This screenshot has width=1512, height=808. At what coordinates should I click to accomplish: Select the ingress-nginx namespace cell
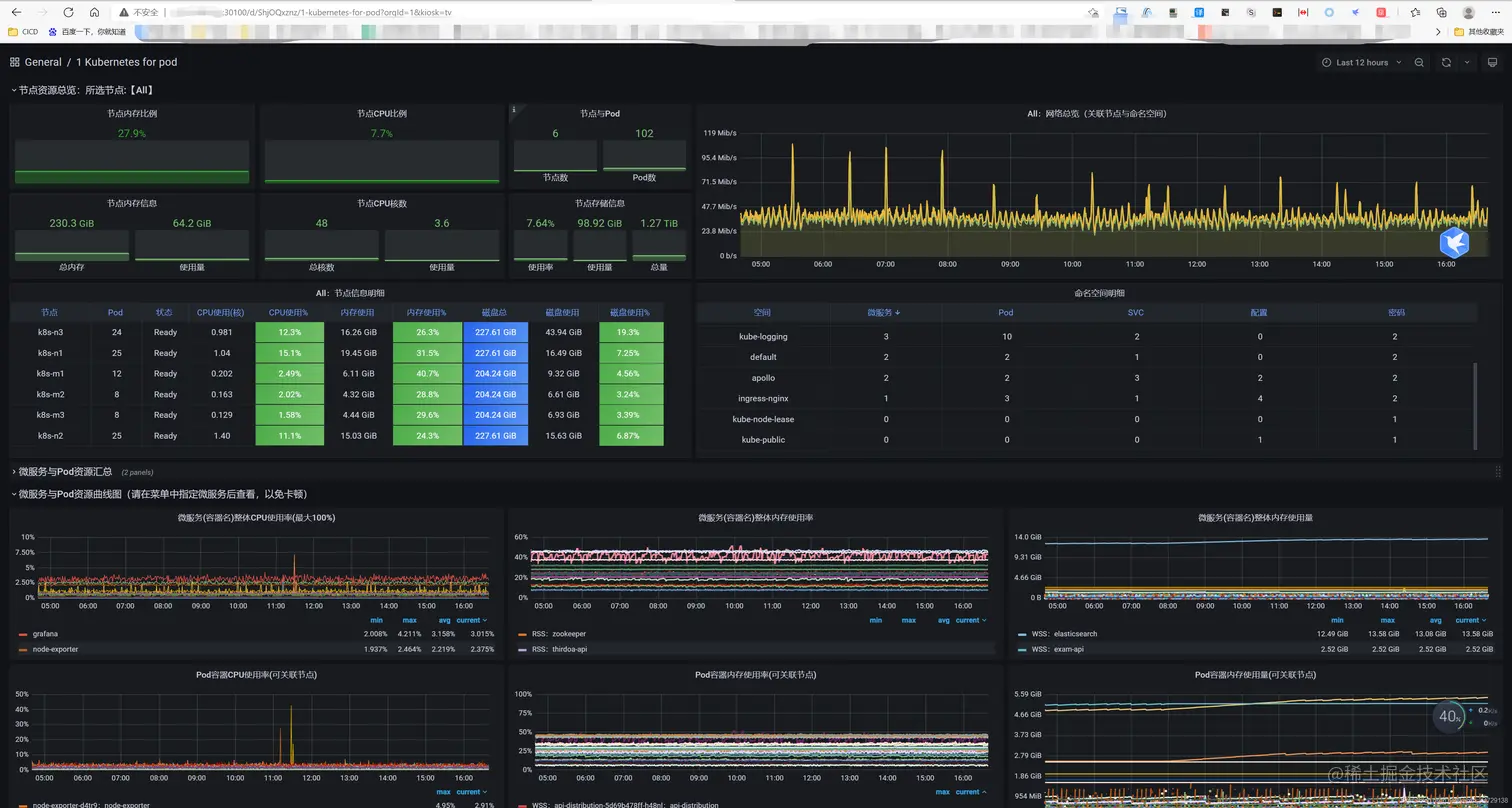click(763, 399)
